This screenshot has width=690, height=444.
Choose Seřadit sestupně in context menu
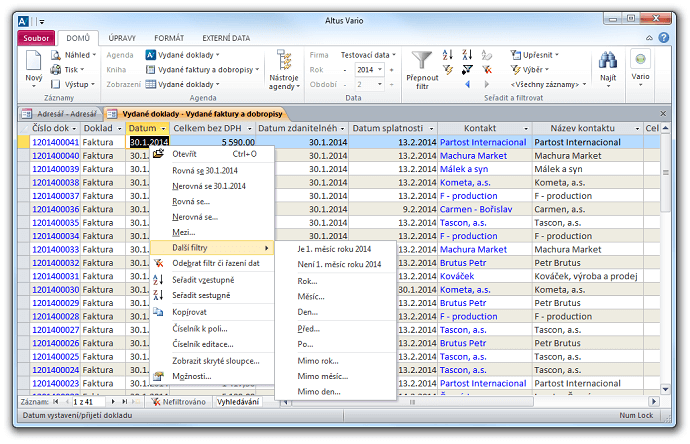(x=212, y=295)
